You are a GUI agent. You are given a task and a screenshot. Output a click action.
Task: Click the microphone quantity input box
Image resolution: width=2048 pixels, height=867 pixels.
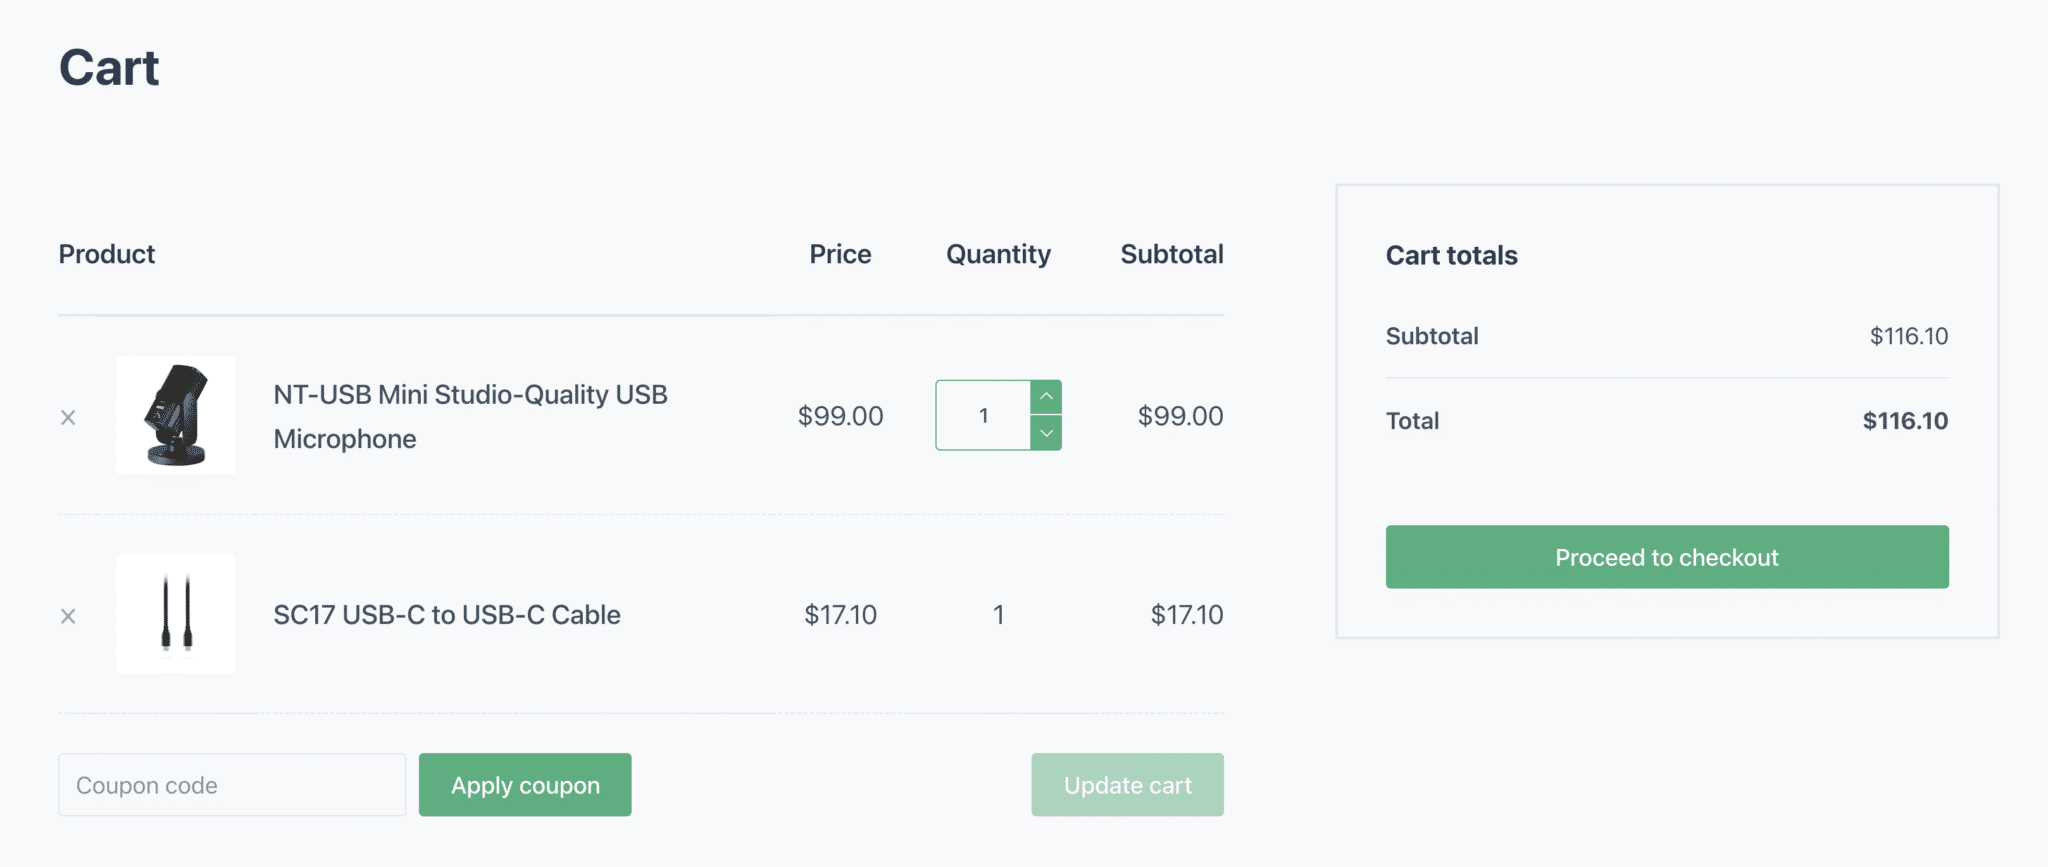click(x=984, y=415)
